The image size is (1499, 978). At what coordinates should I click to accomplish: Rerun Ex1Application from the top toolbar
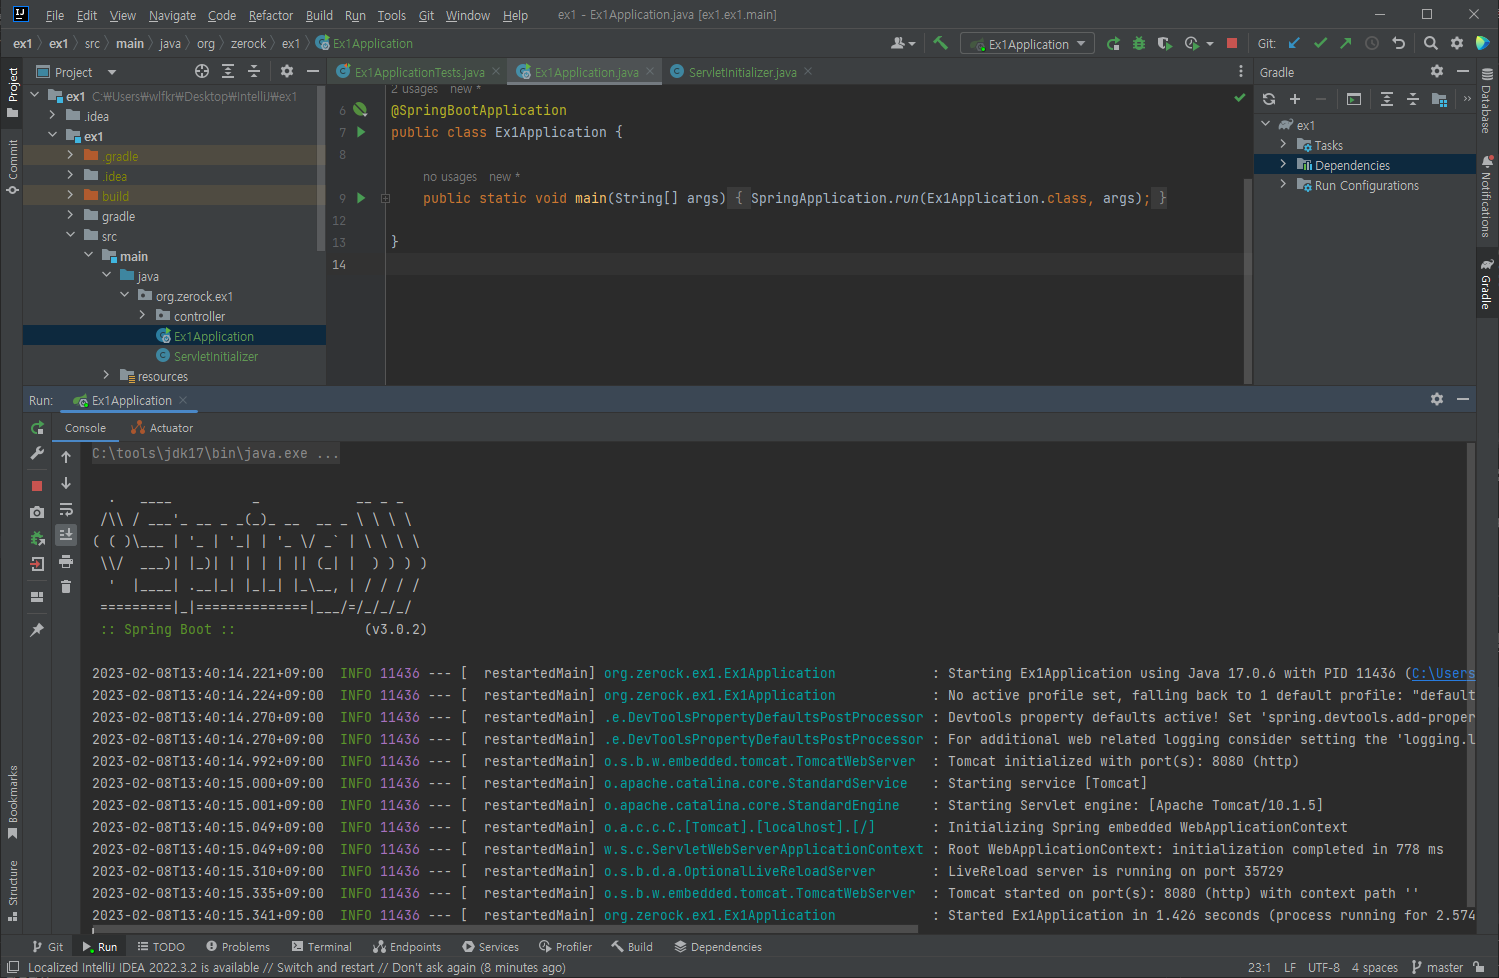[1113, 43]
